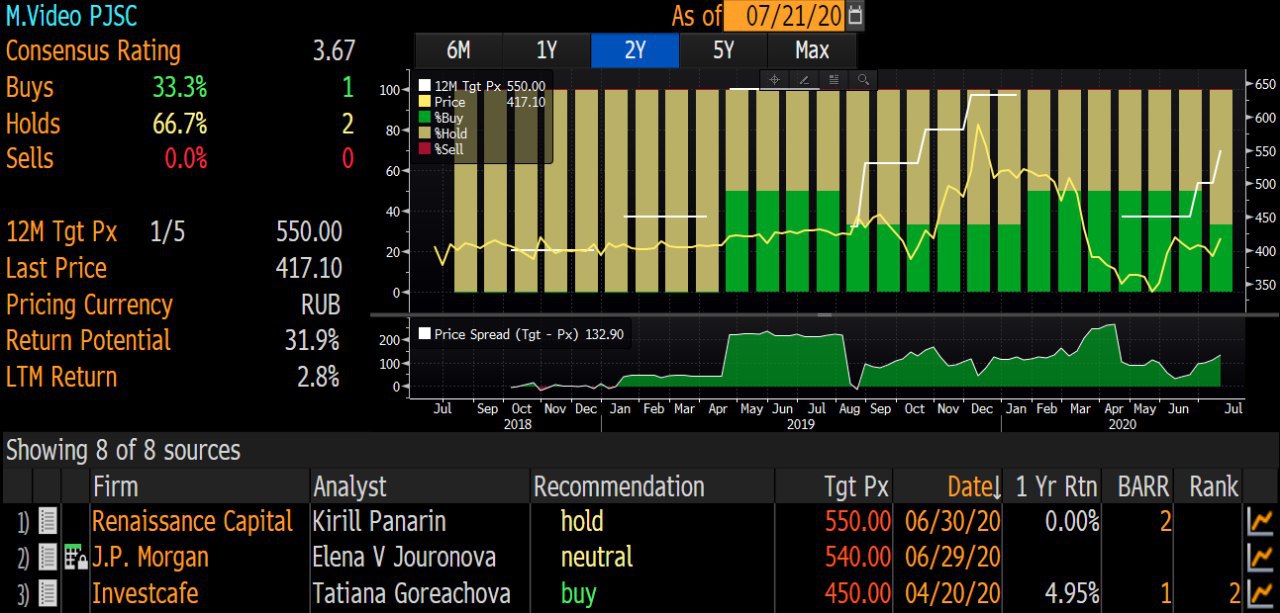Screen dimensions: 1280x613
Task: Click the 450.00 target price cell
Action: pyautogui.click(x=858, y=594)
